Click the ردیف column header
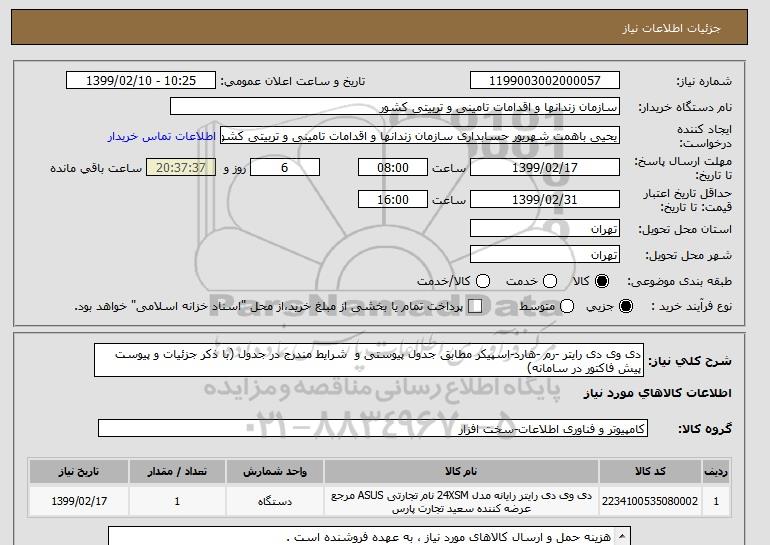 tap(716, 471)
